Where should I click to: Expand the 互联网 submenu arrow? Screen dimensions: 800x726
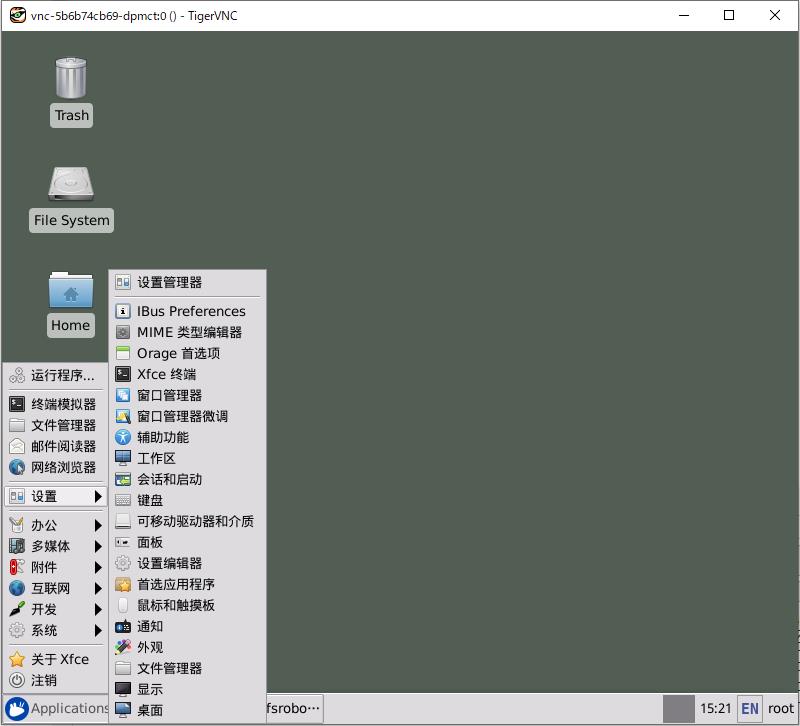click(x=98, y=588)
